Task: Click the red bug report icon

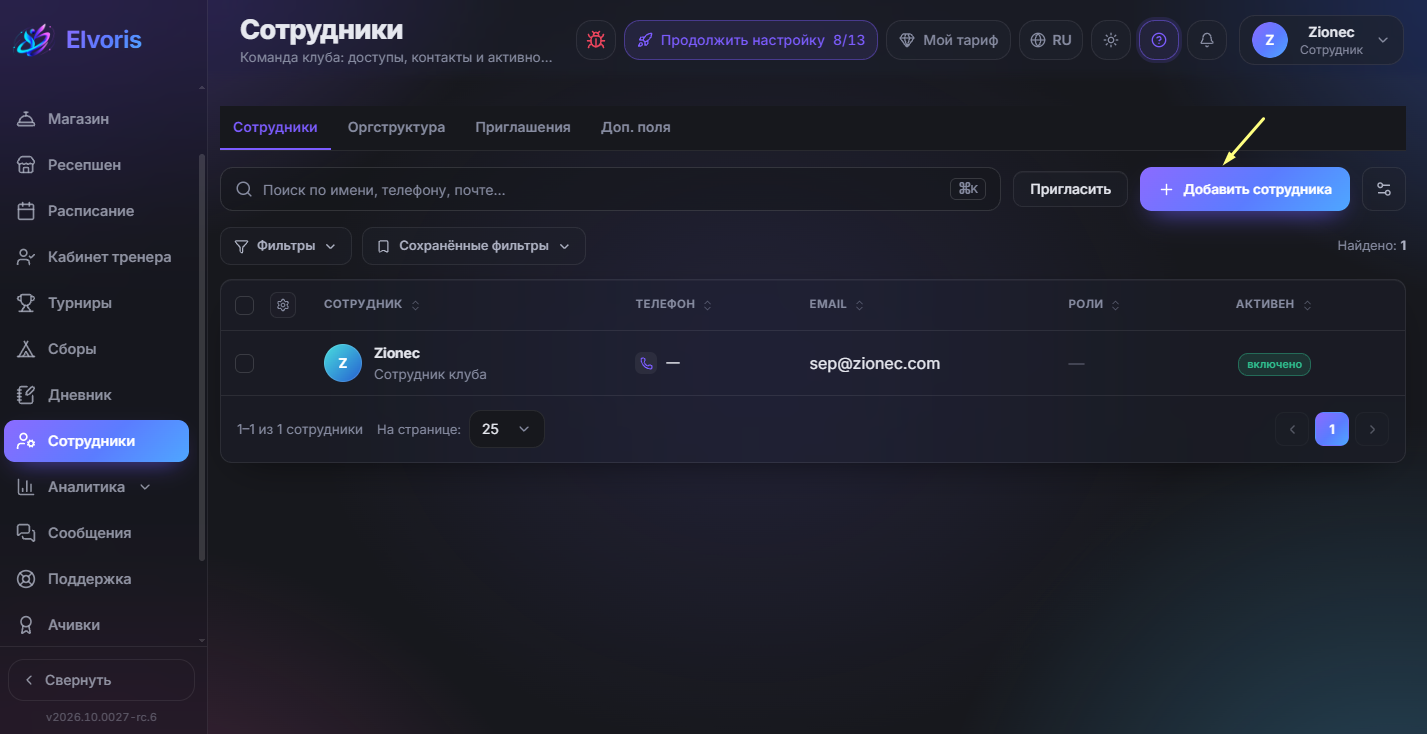Action: [x=596, y=40]
